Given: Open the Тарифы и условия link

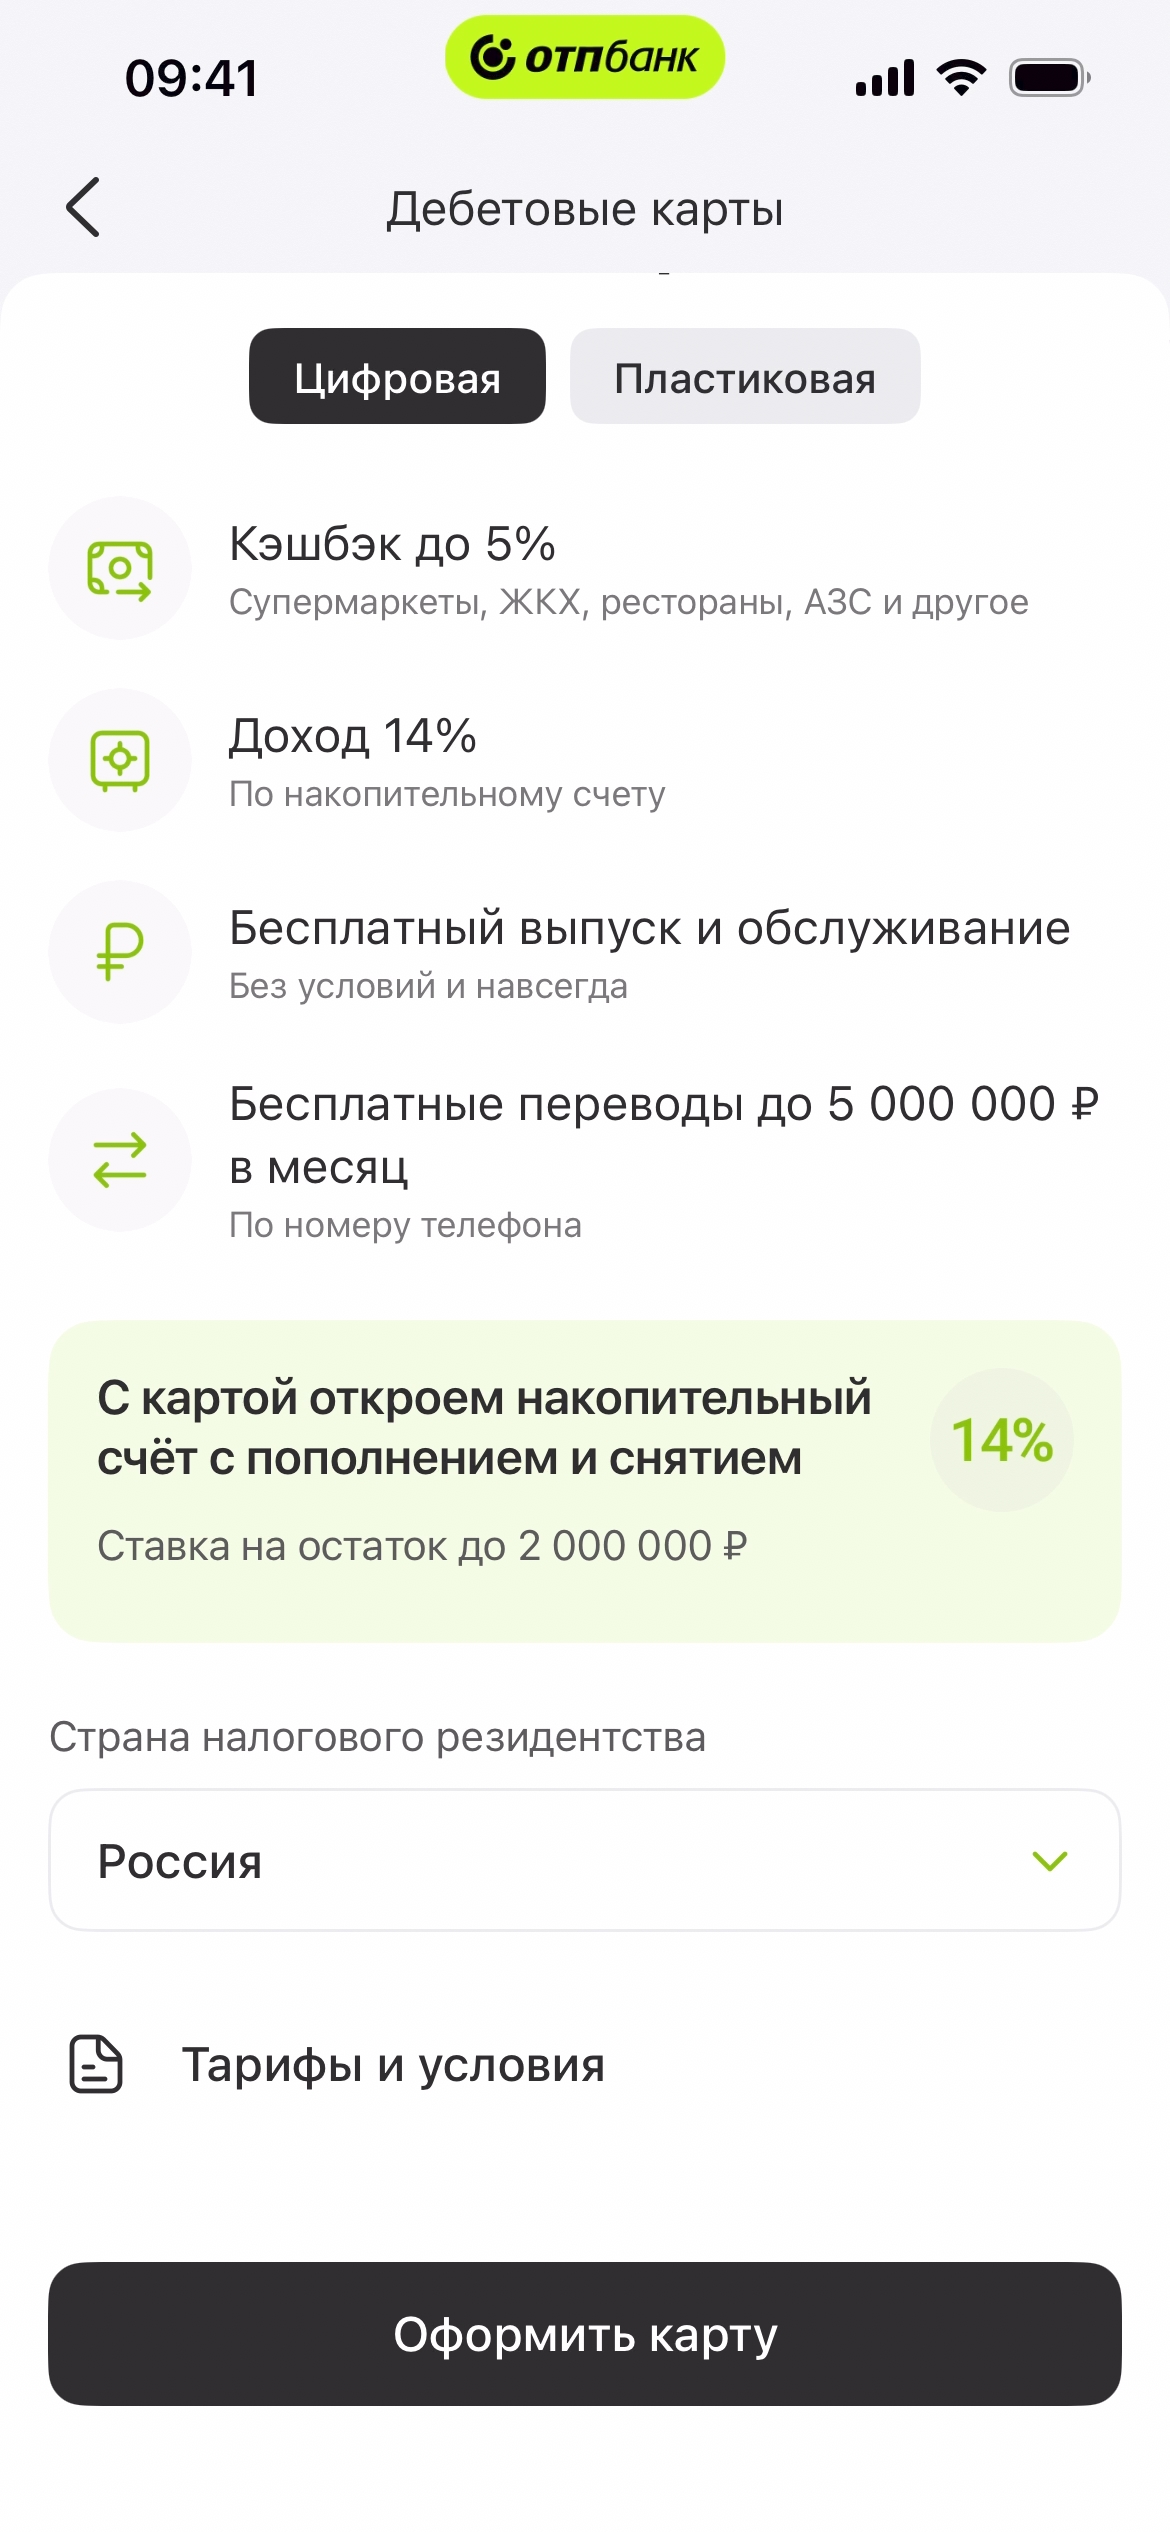Looking at the screenshot, I should [x=393, y=2065].
